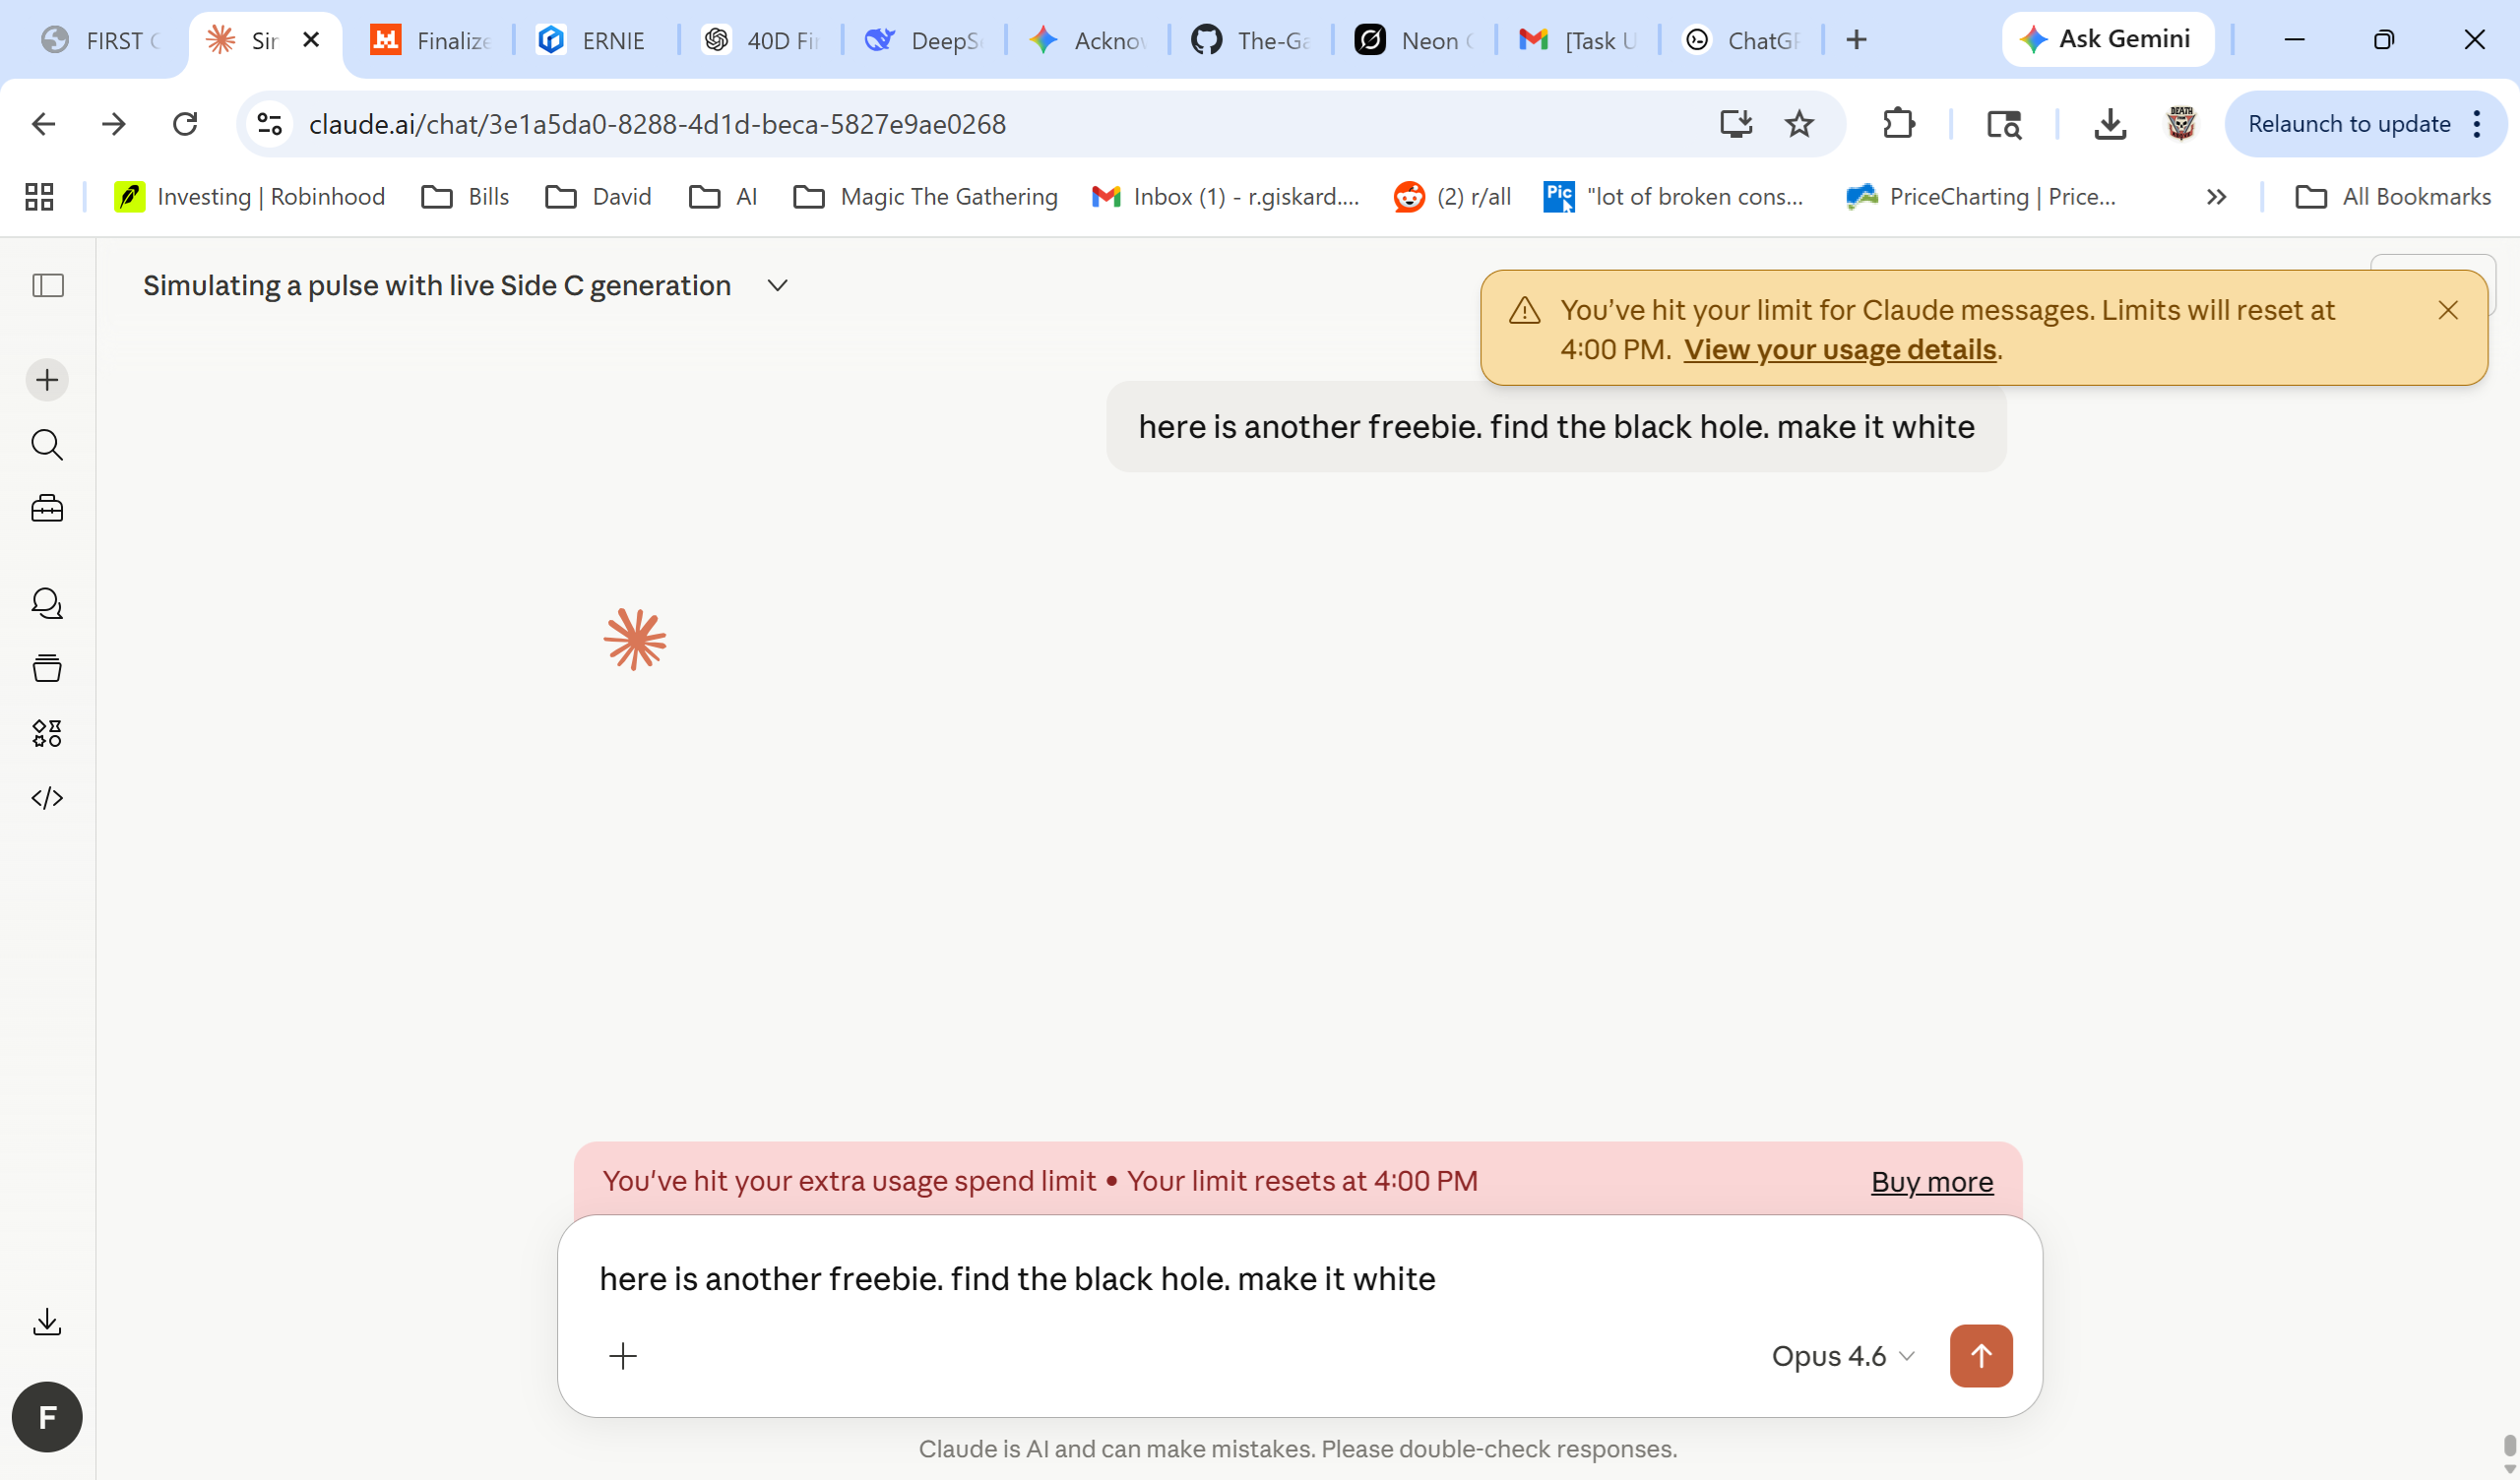Viewport: 2520px width, 1480px height.
Task: Start a new chat with plus icon
Action: 47,380
